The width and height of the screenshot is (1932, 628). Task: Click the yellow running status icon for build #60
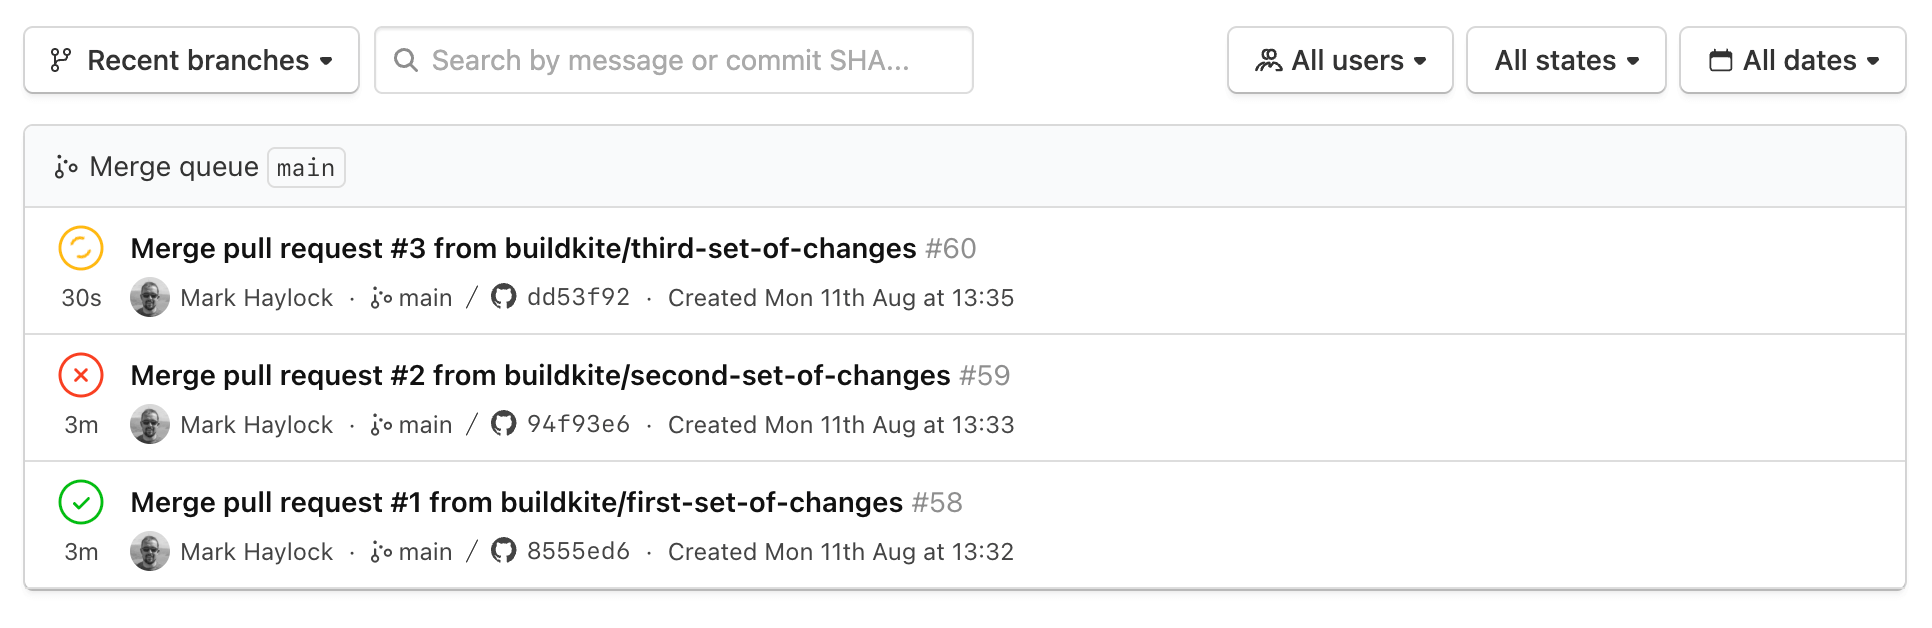[81, 249]
